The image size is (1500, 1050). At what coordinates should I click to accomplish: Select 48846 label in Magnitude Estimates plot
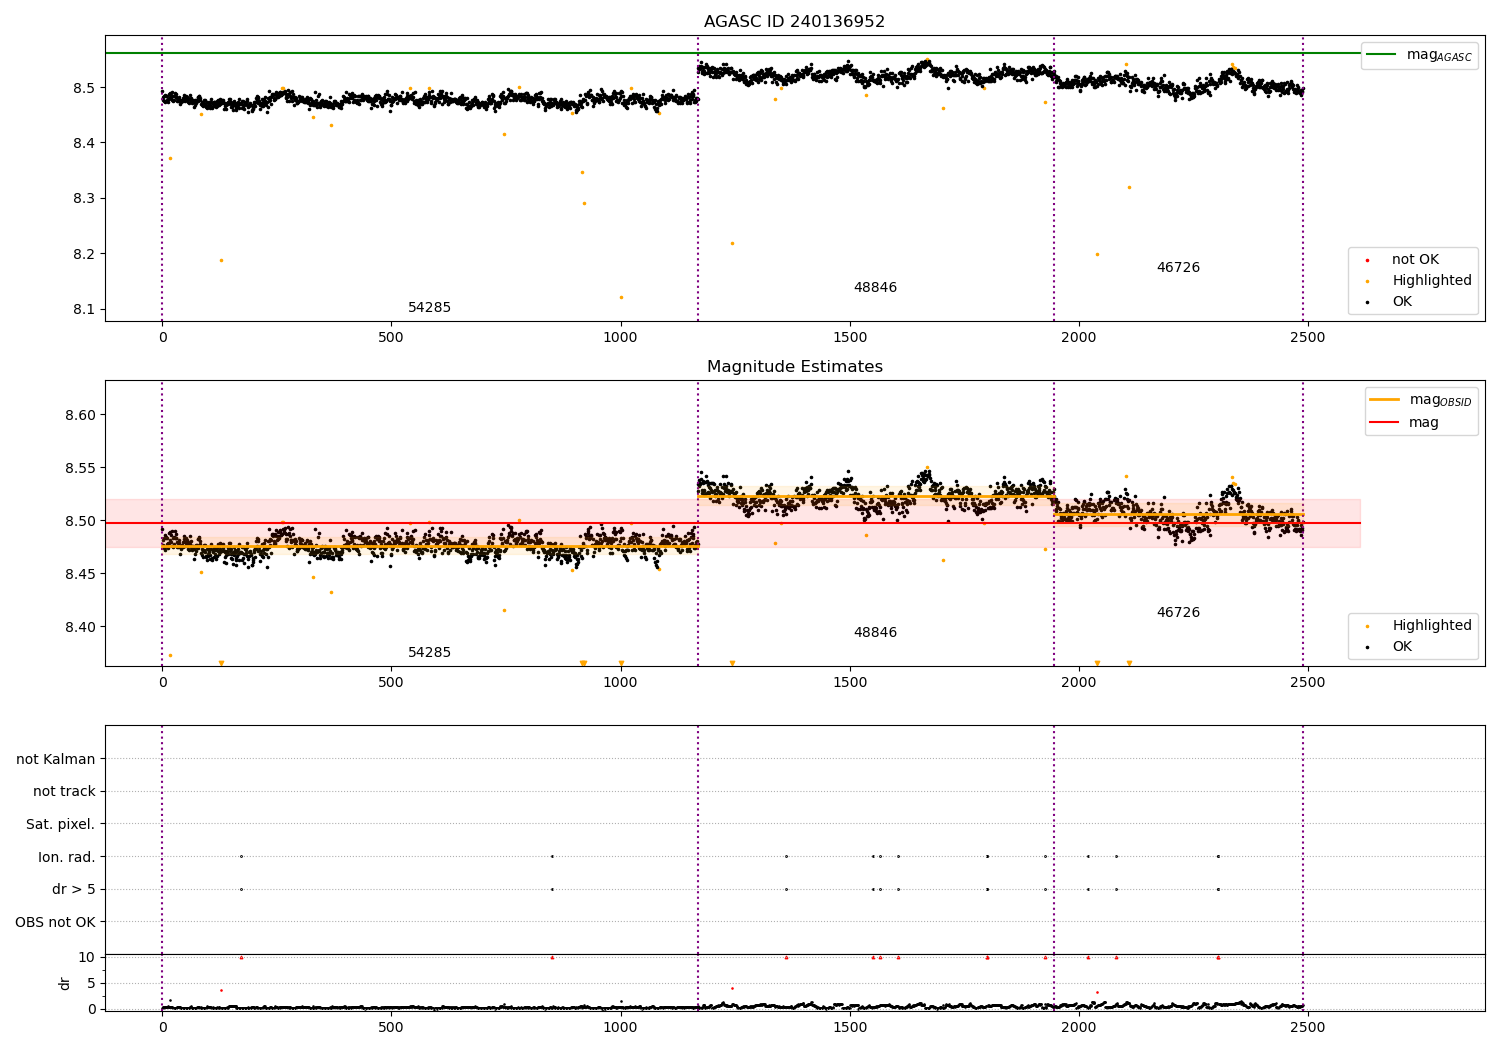[875, 633]
